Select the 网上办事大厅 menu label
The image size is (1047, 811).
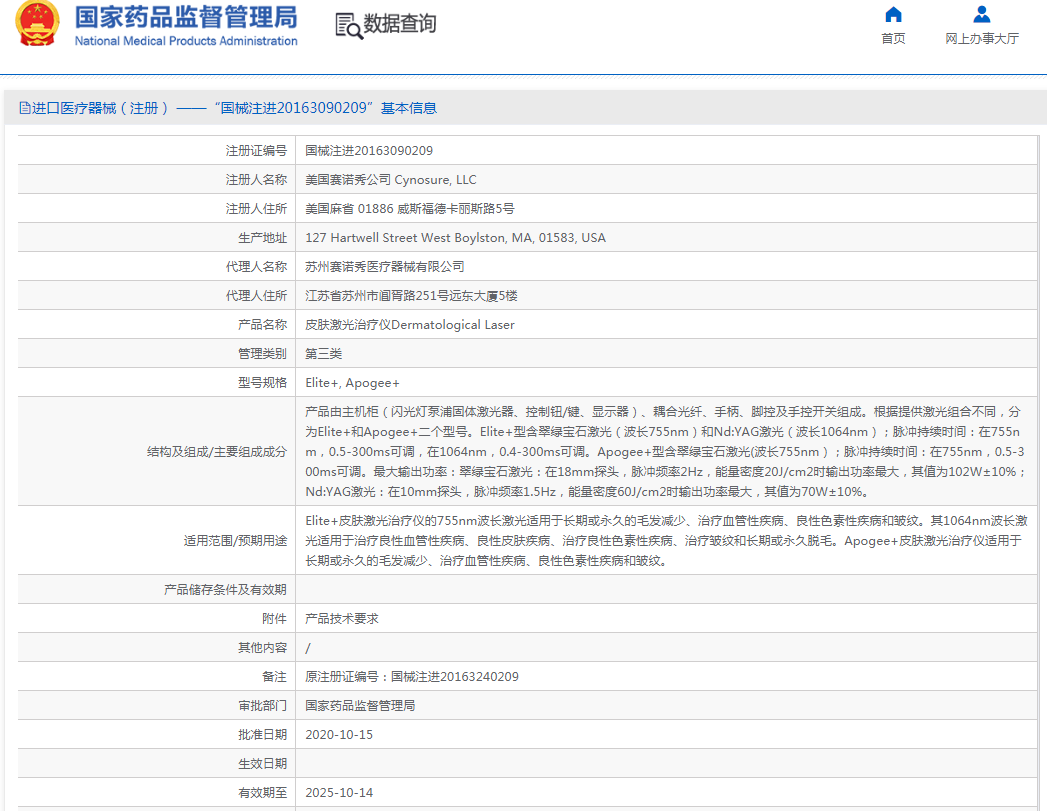coord(982,39)
